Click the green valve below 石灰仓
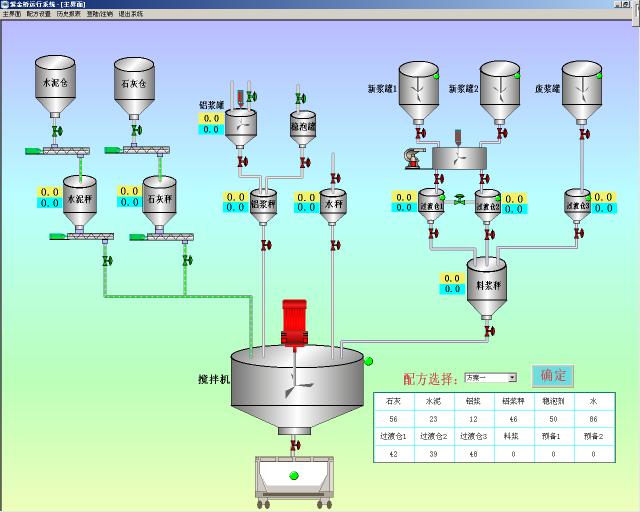The height and width of the screenshot is (512, 640). click(x=136, y=130)
